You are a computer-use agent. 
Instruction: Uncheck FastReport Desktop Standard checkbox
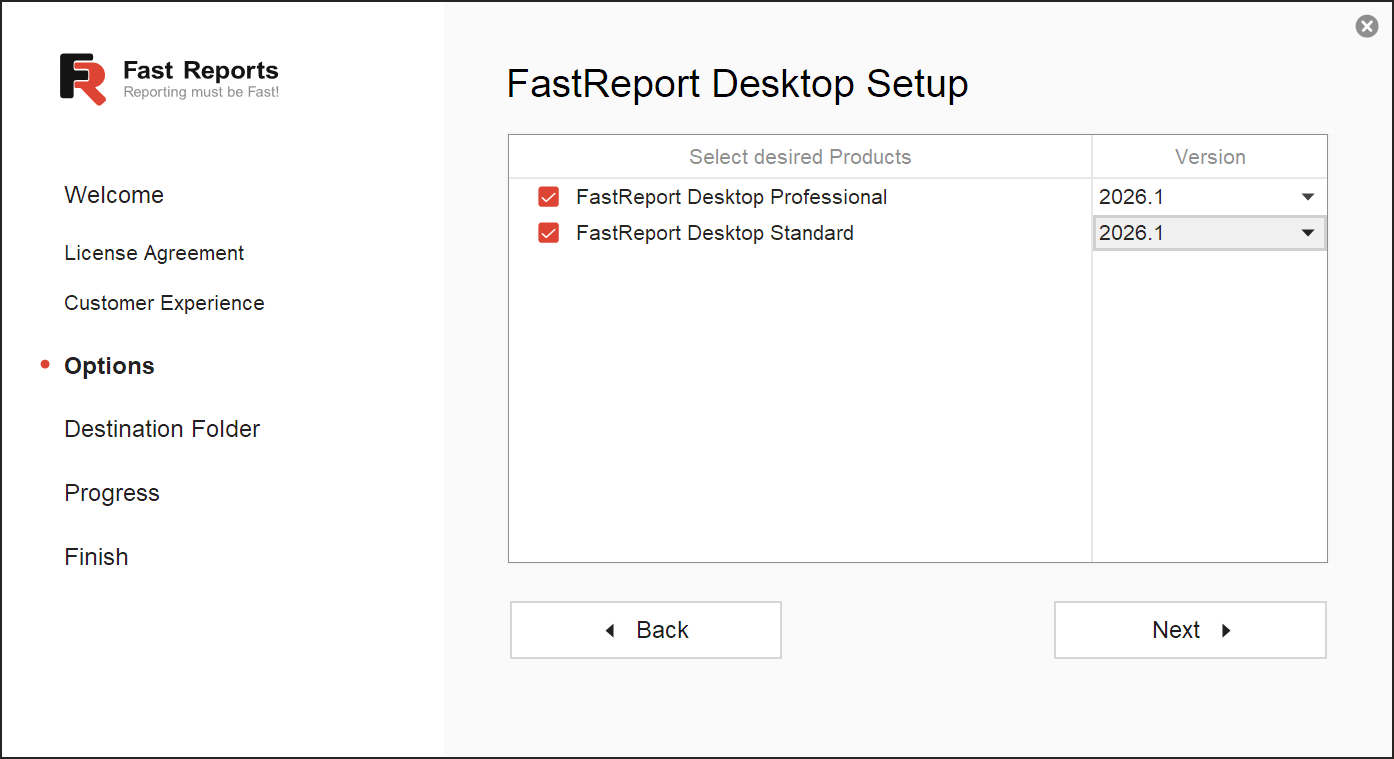click(x=548, y=233)
